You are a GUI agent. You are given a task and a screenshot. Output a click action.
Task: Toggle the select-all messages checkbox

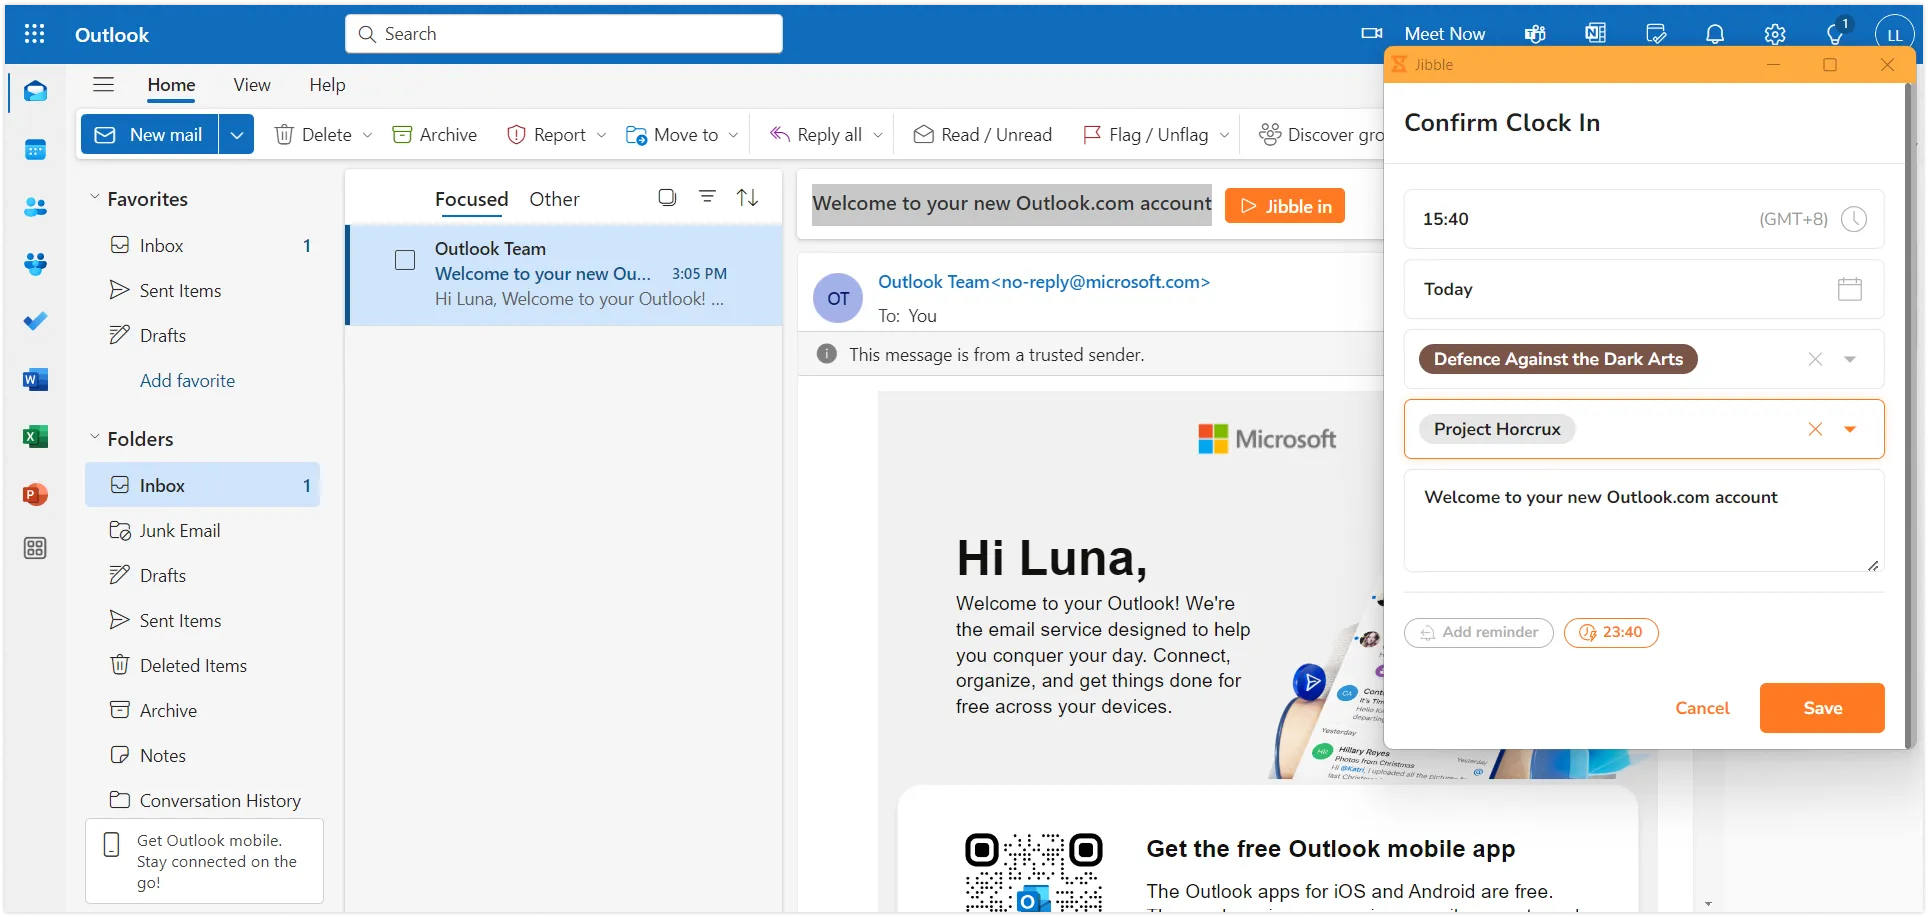point(667,198)
